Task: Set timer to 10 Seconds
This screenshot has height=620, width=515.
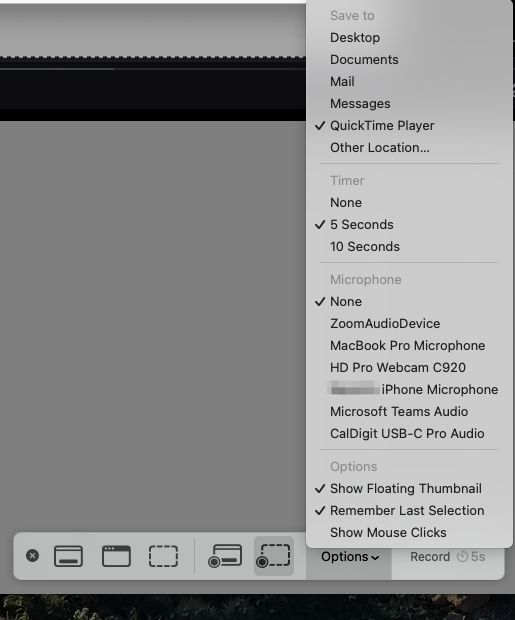Action: [409, 247]
